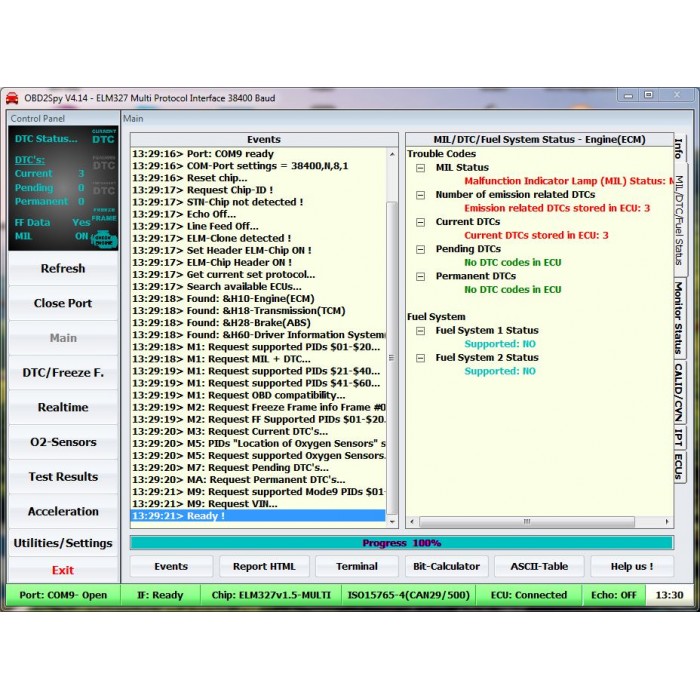700x700 pixels.
Task: Click the Current DTC indicator icon
Action: click(x=104, y=137)
